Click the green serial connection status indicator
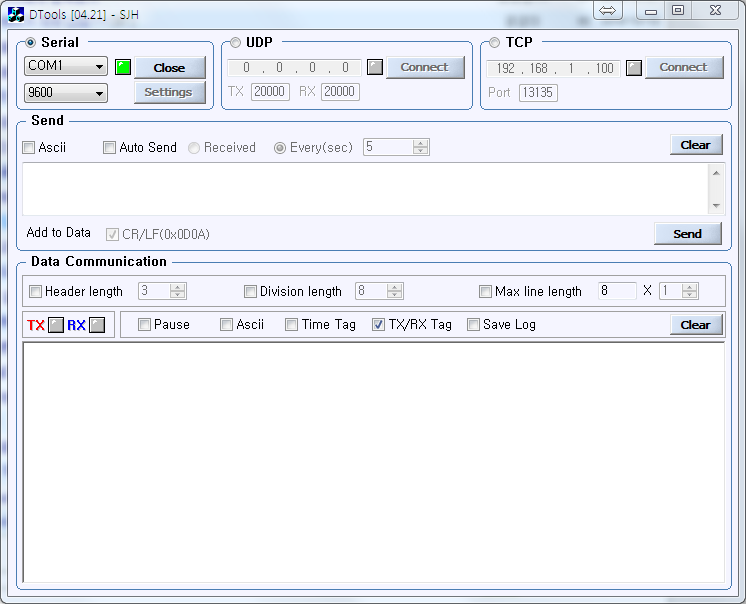This screenshot has width=746, height=604. click(x=123, y=68)
